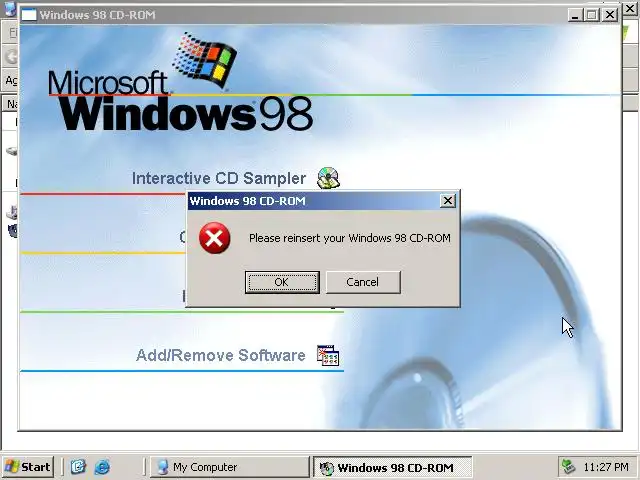Screen dimensions: 640x480
Task: Click the Windows 98 CD-ROM title bar icon
Action: pos(29,15)
